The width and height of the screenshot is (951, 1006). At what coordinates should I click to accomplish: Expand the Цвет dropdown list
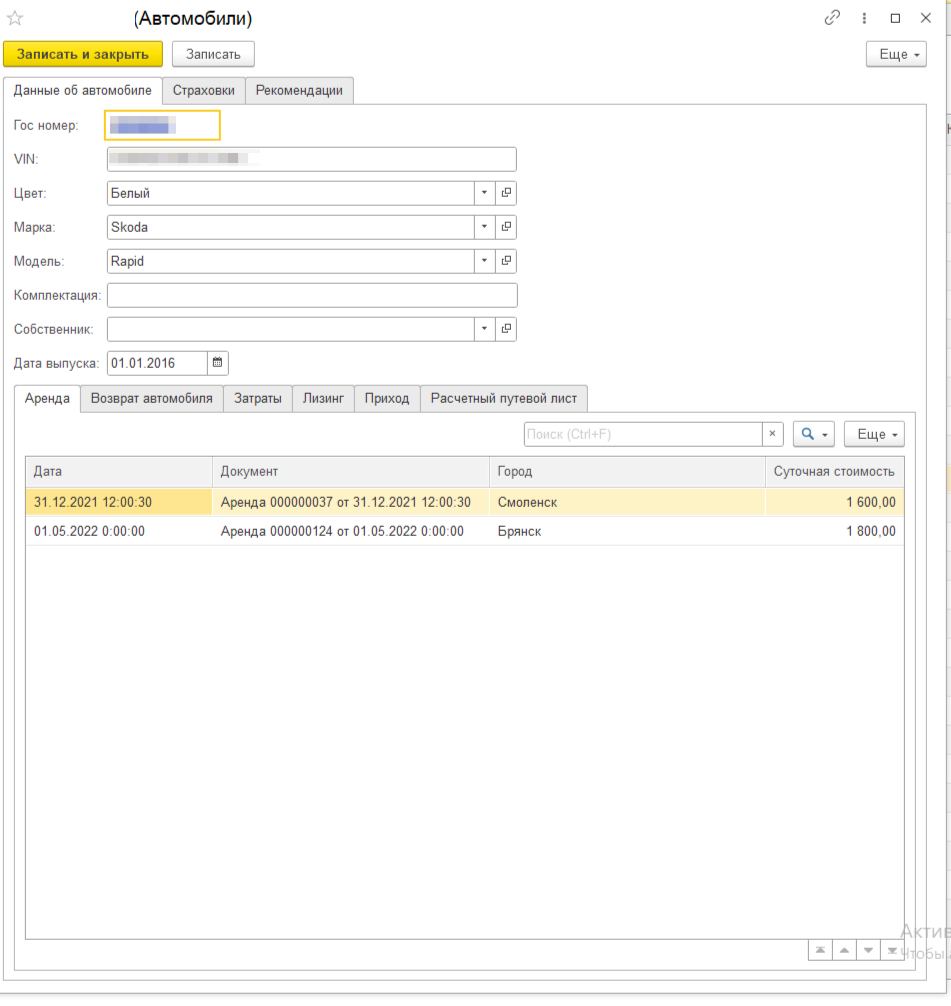click(x=484, y=193)
